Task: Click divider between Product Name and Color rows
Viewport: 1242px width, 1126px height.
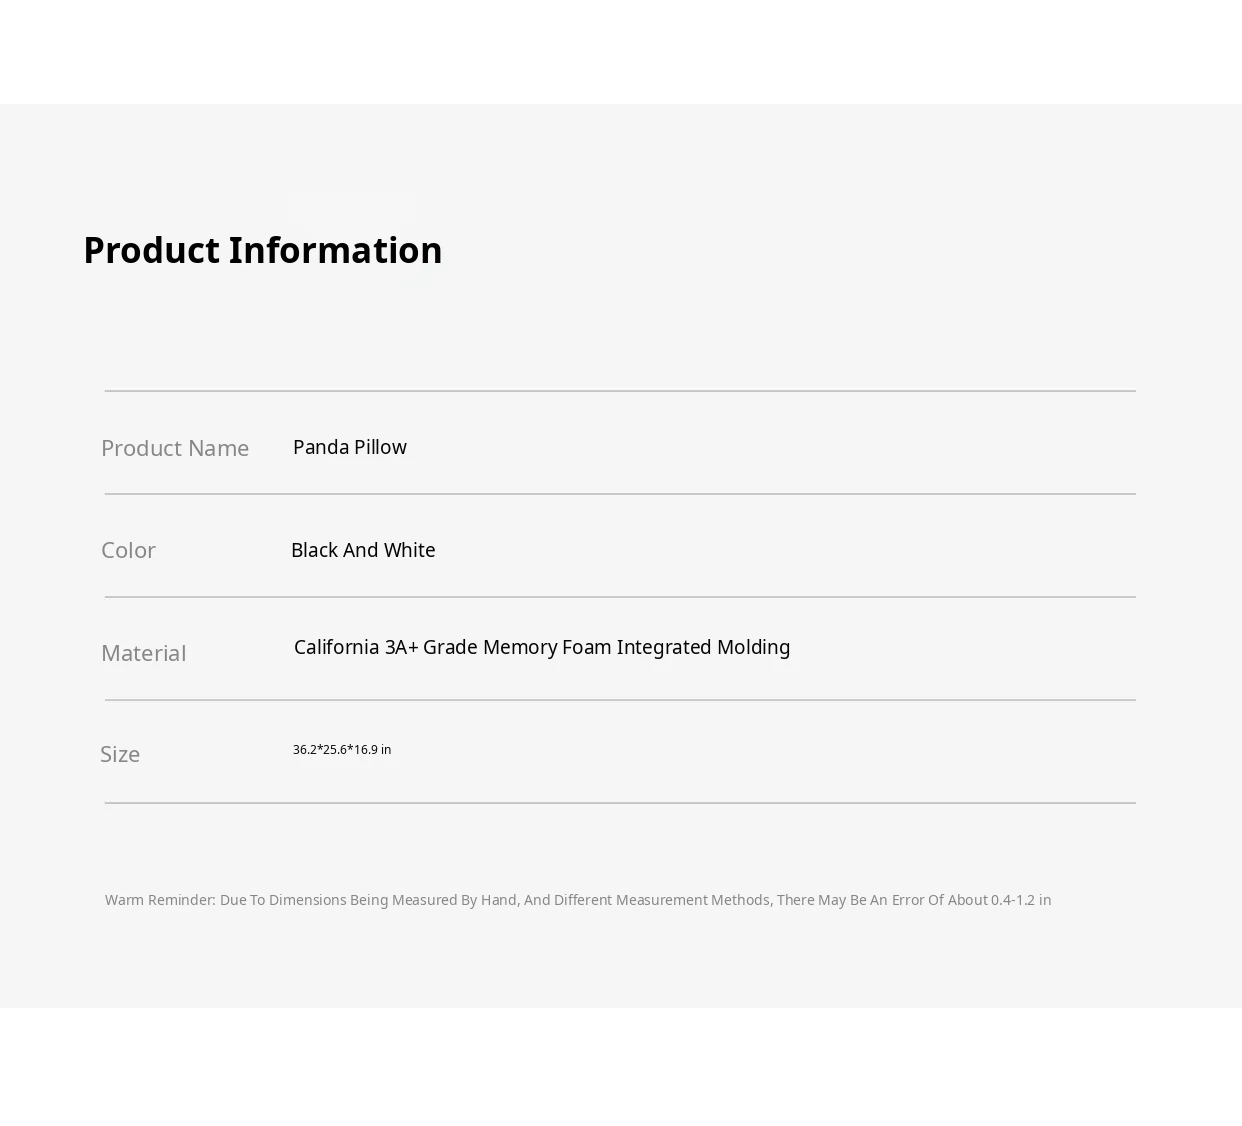Action: 620,494
